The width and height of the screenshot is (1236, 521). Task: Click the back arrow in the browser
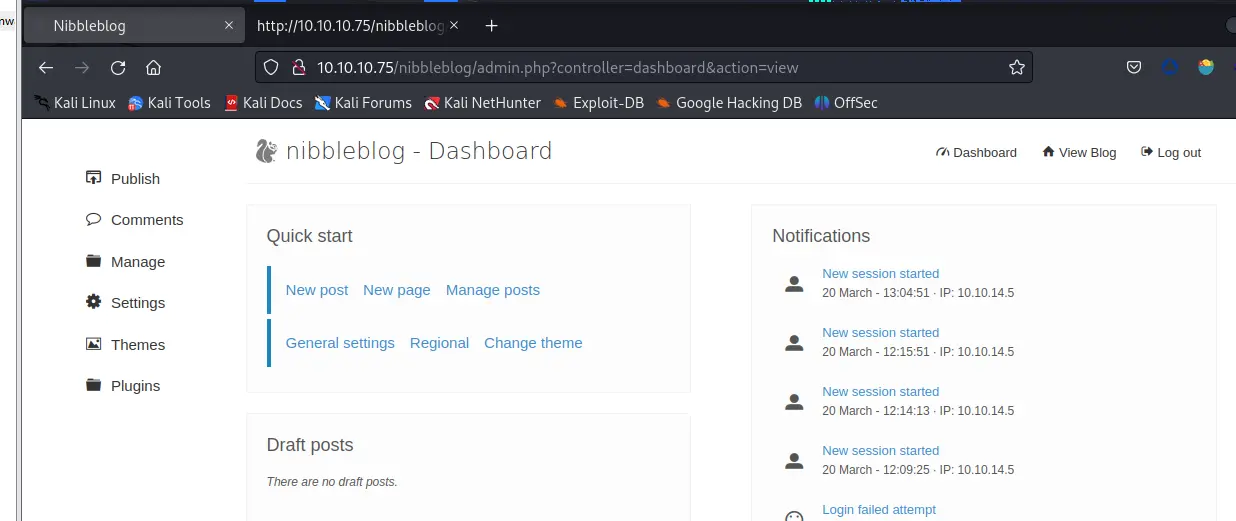[46, 68]
